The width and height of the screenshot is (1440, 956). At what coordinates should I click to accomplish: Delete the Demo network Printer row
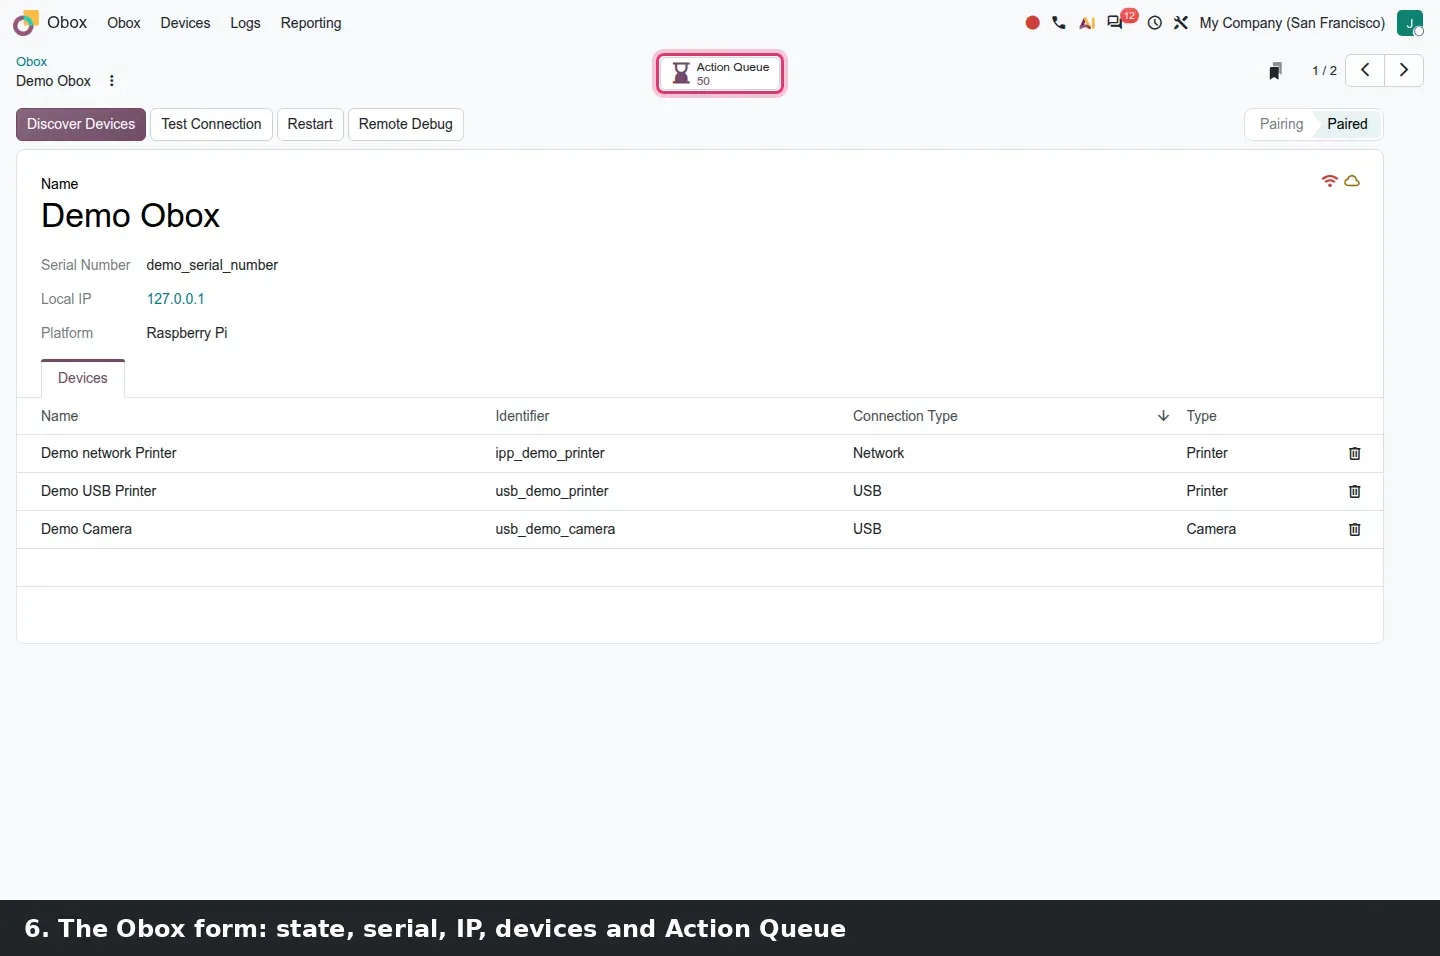pos(1355,454)
